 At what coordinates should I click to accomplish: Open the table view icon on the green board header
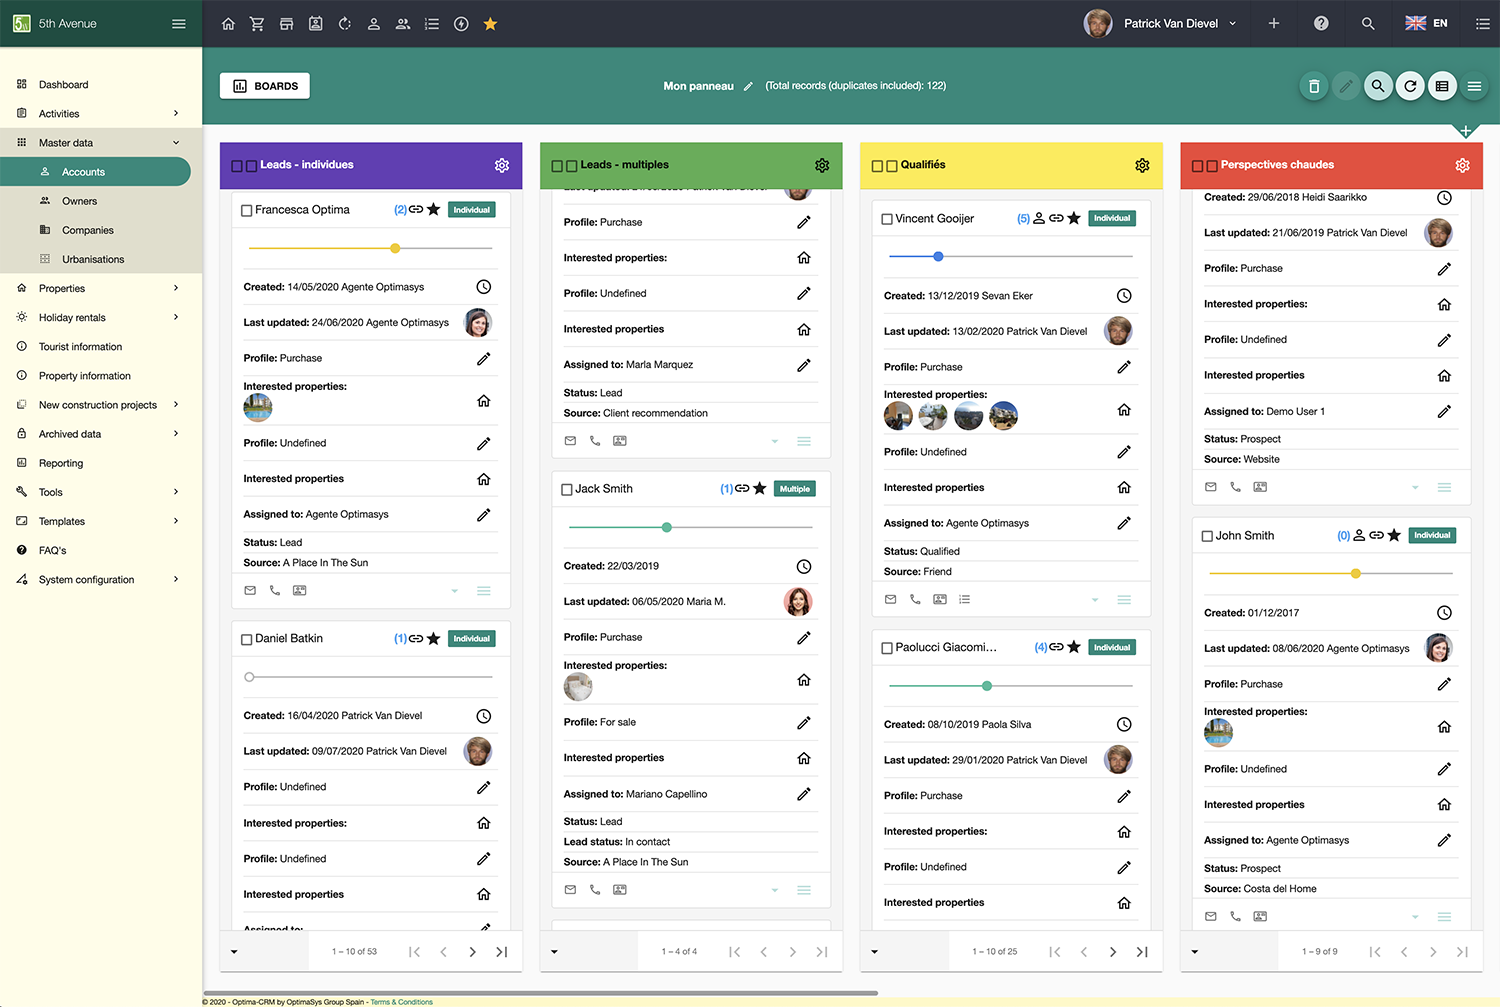tap(1442, 86)
